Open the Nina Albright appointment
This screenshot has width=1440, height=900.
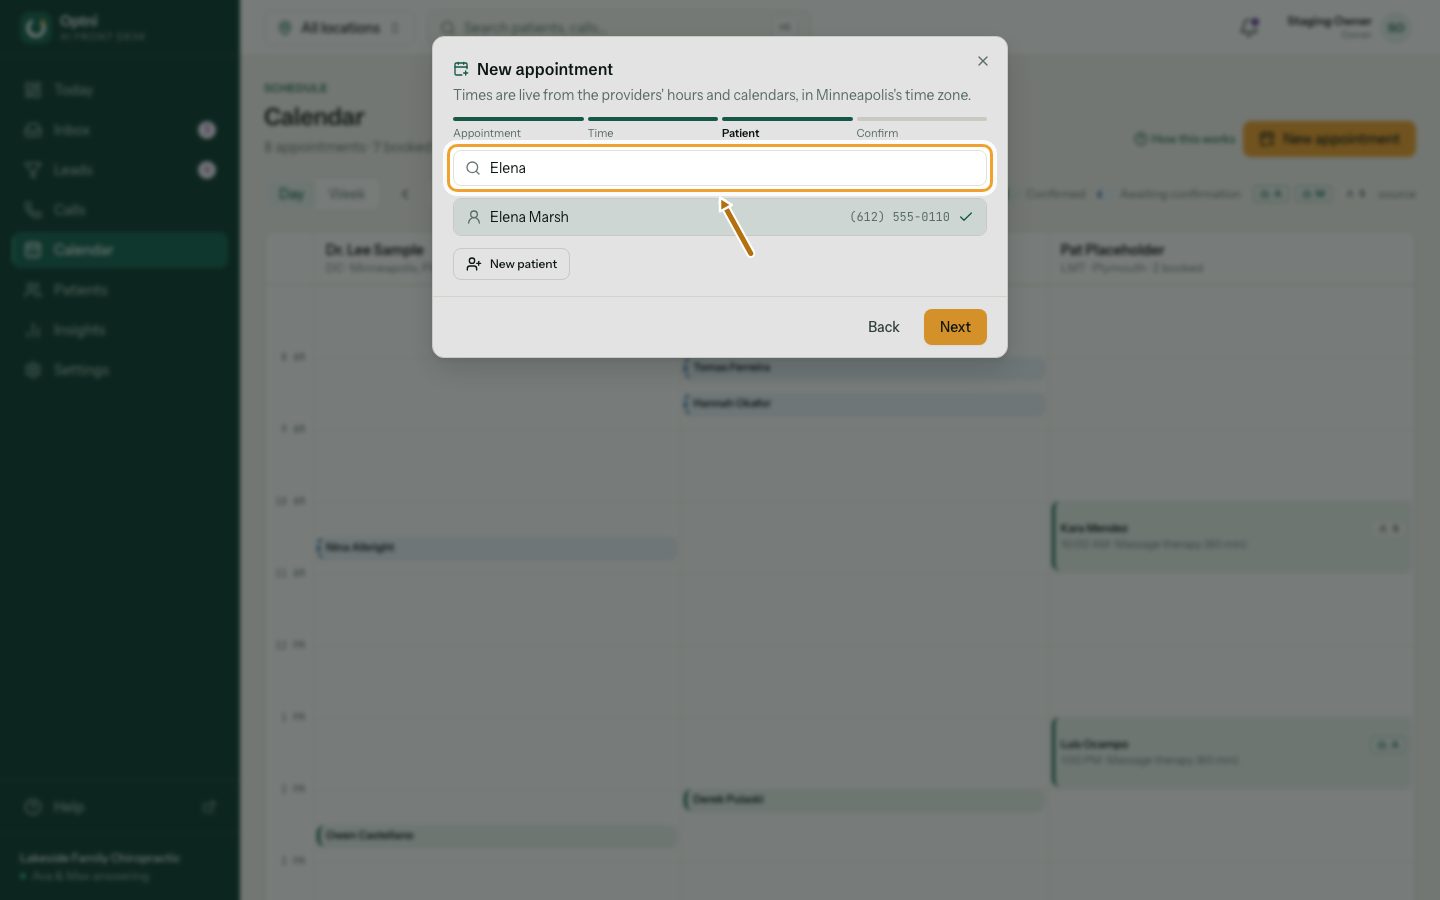click(x=497, y=547)
